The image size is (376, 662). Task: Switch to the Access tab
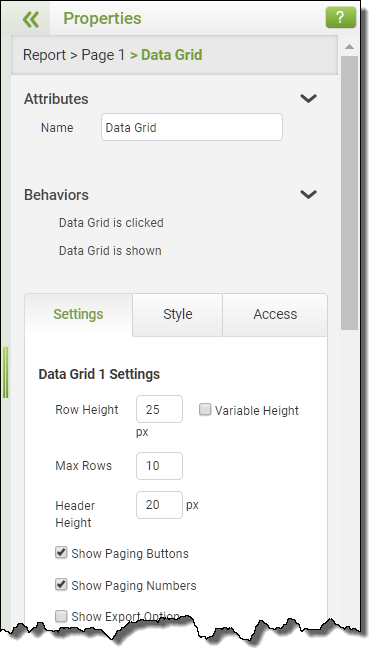[x=275, y=315]
